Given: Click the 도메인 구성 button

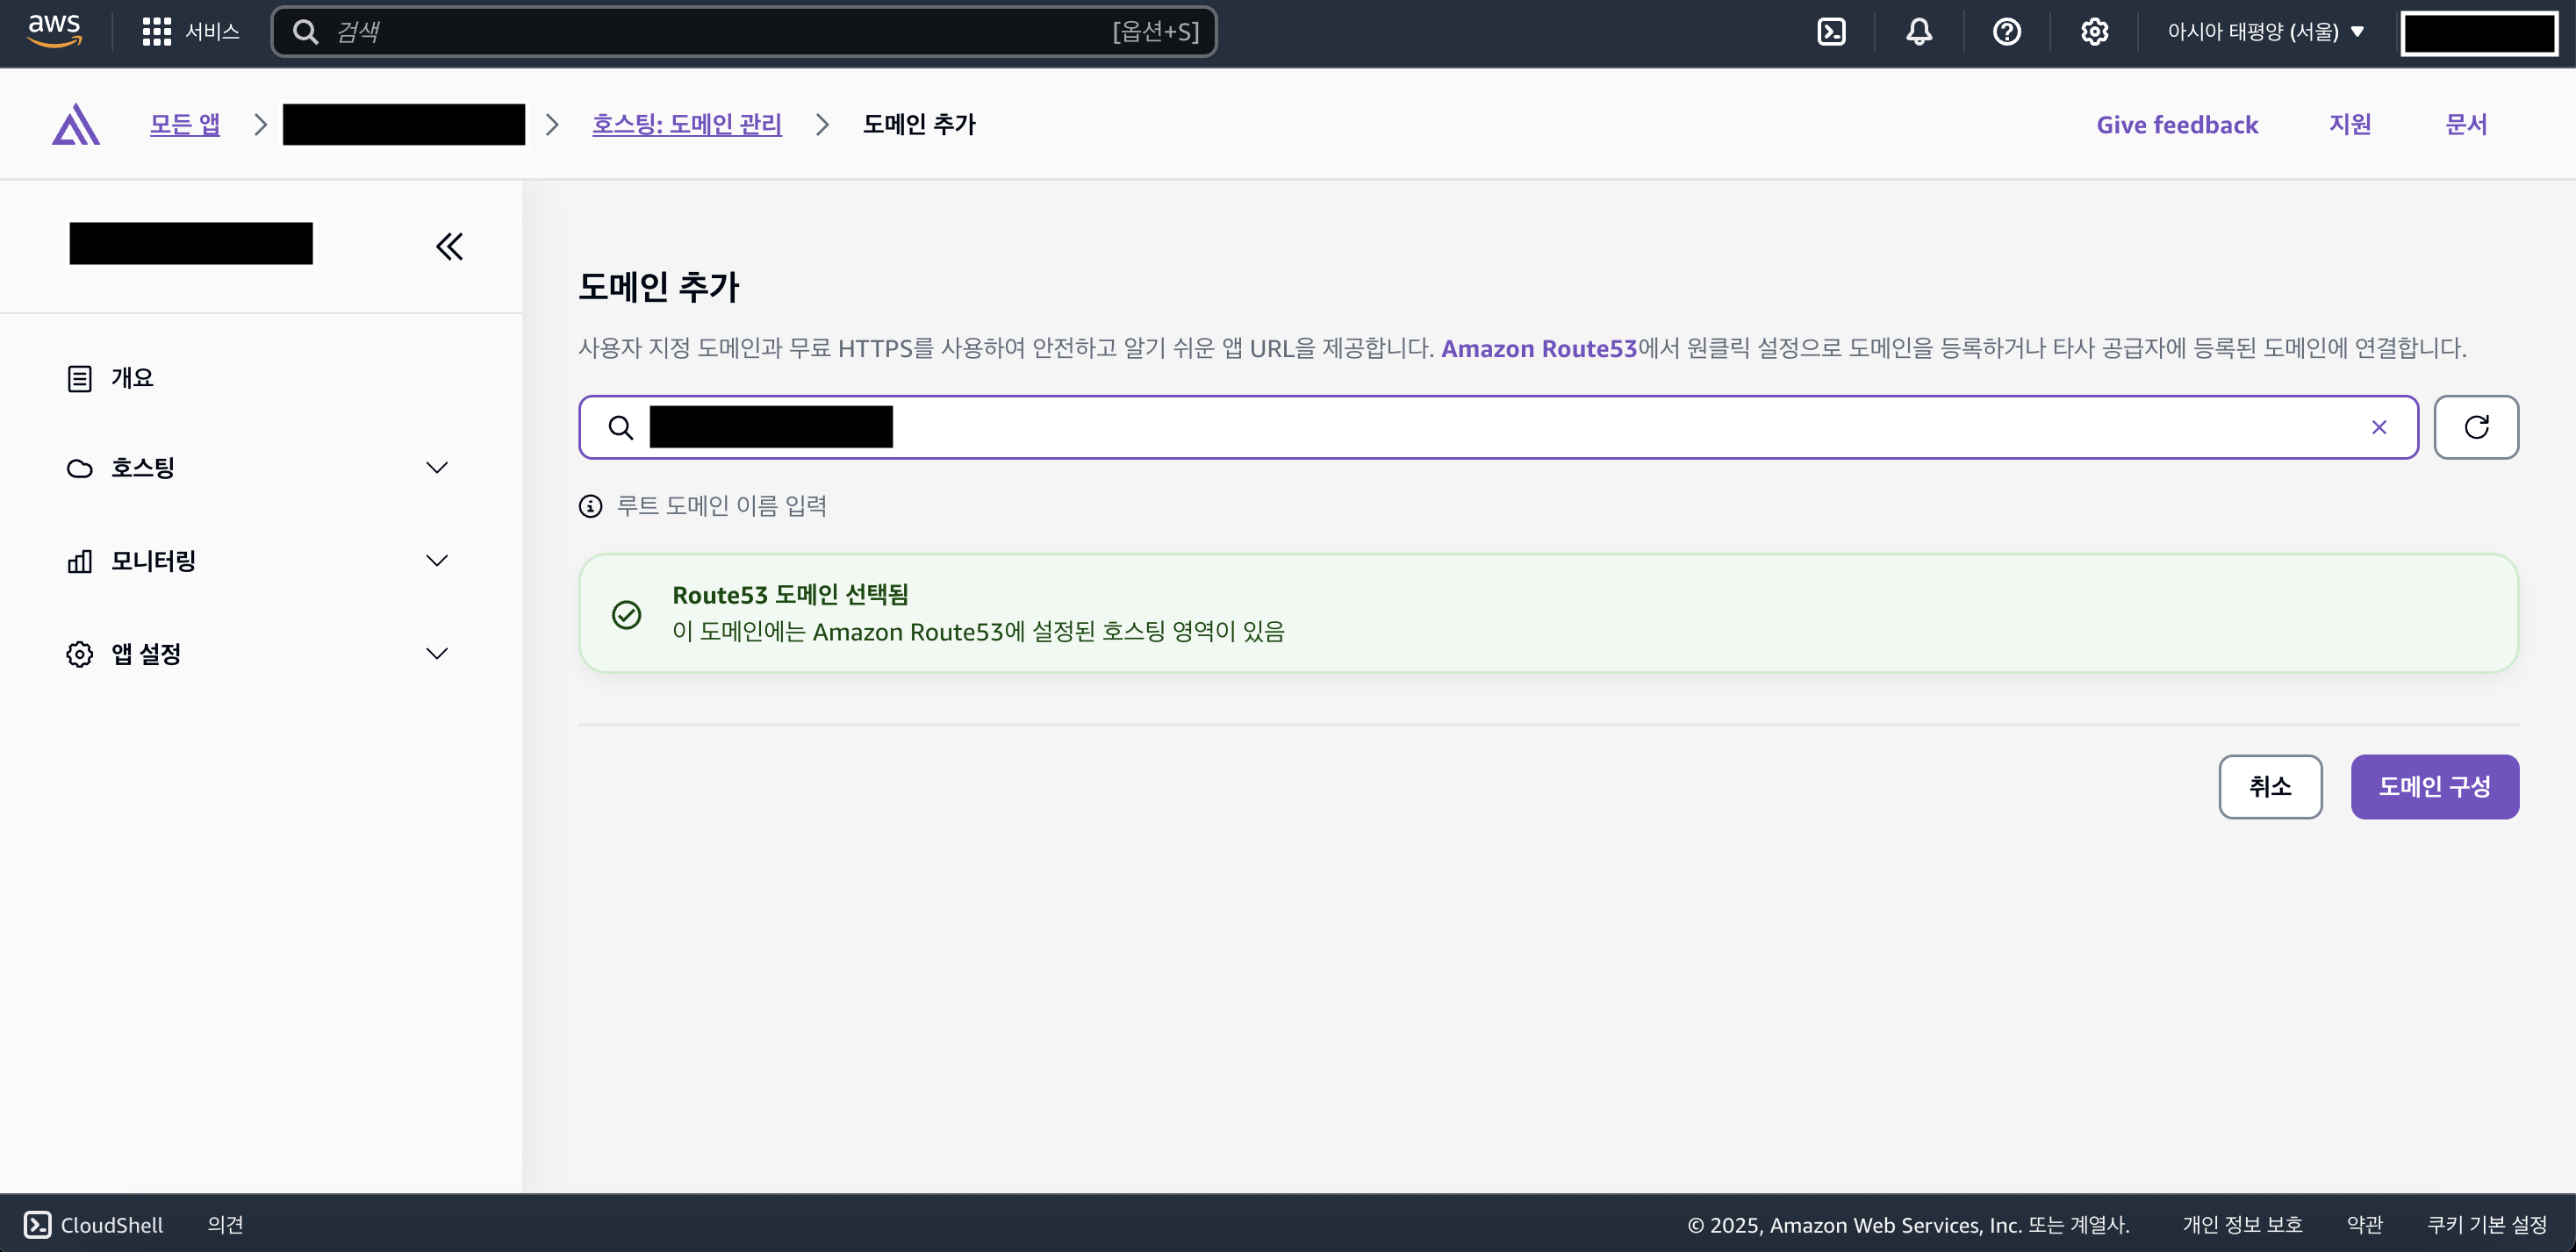Looking at the screenshot, I should coord(2435,787).
